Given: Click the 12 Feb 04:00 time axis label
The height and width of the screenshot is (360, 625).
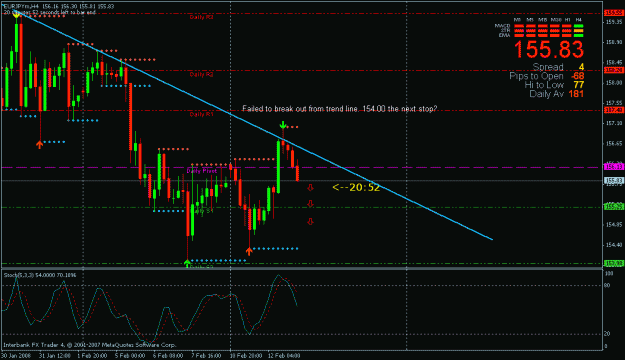Looking at the screenshot, I should pyautogui.click(x=284, y=356).
